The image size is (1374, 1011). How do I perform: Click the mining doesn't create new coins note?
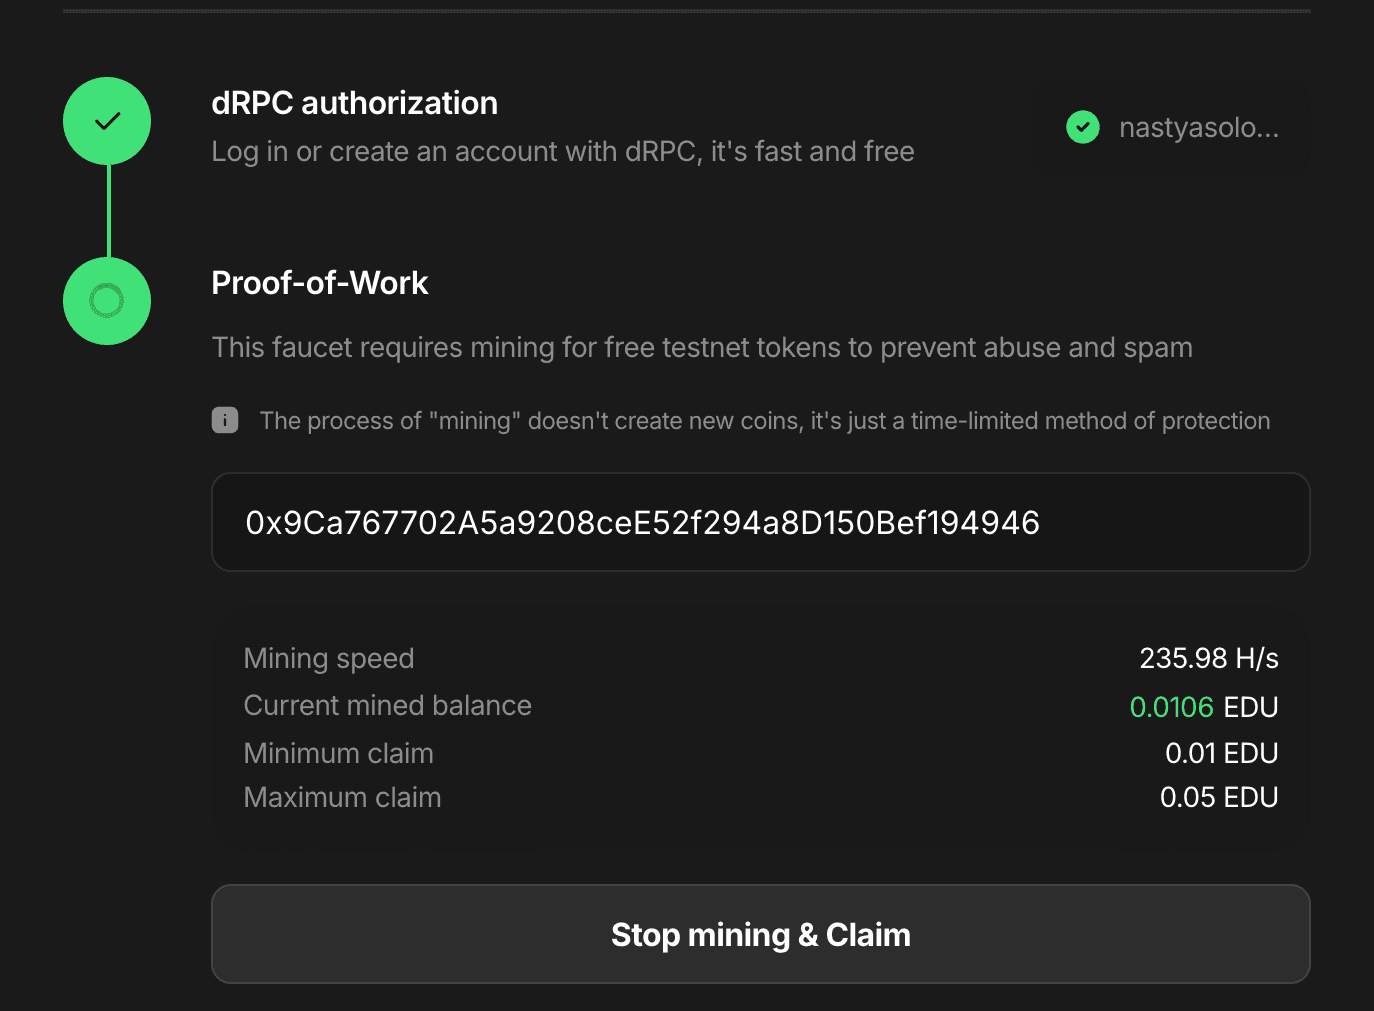click(765, 421)
